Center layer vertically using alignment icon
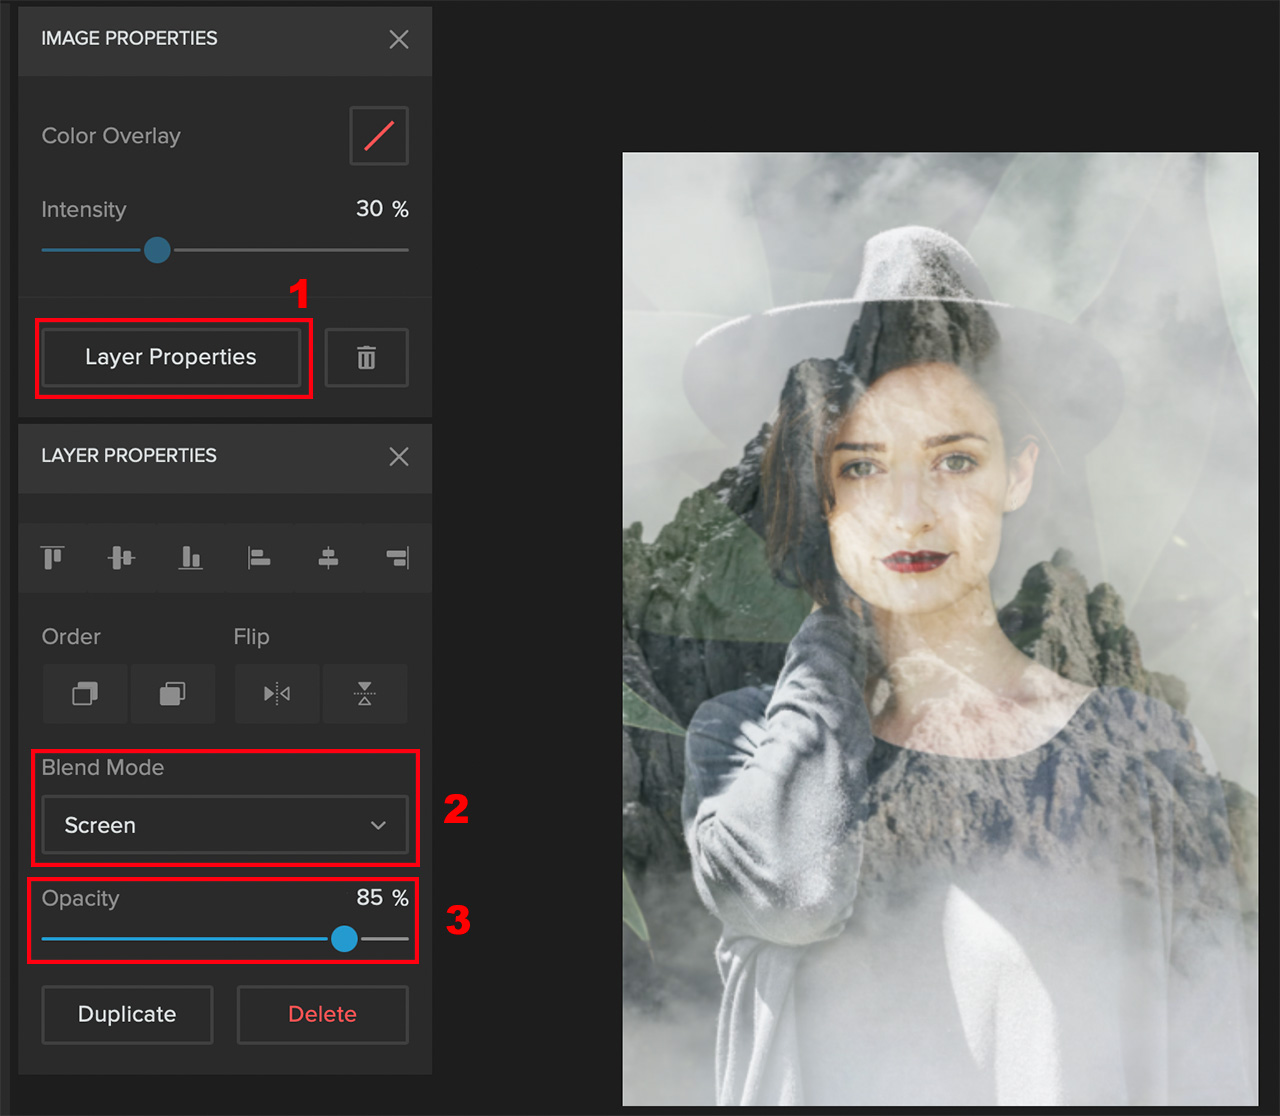1280x1116 pixels. tap(121, 557)
